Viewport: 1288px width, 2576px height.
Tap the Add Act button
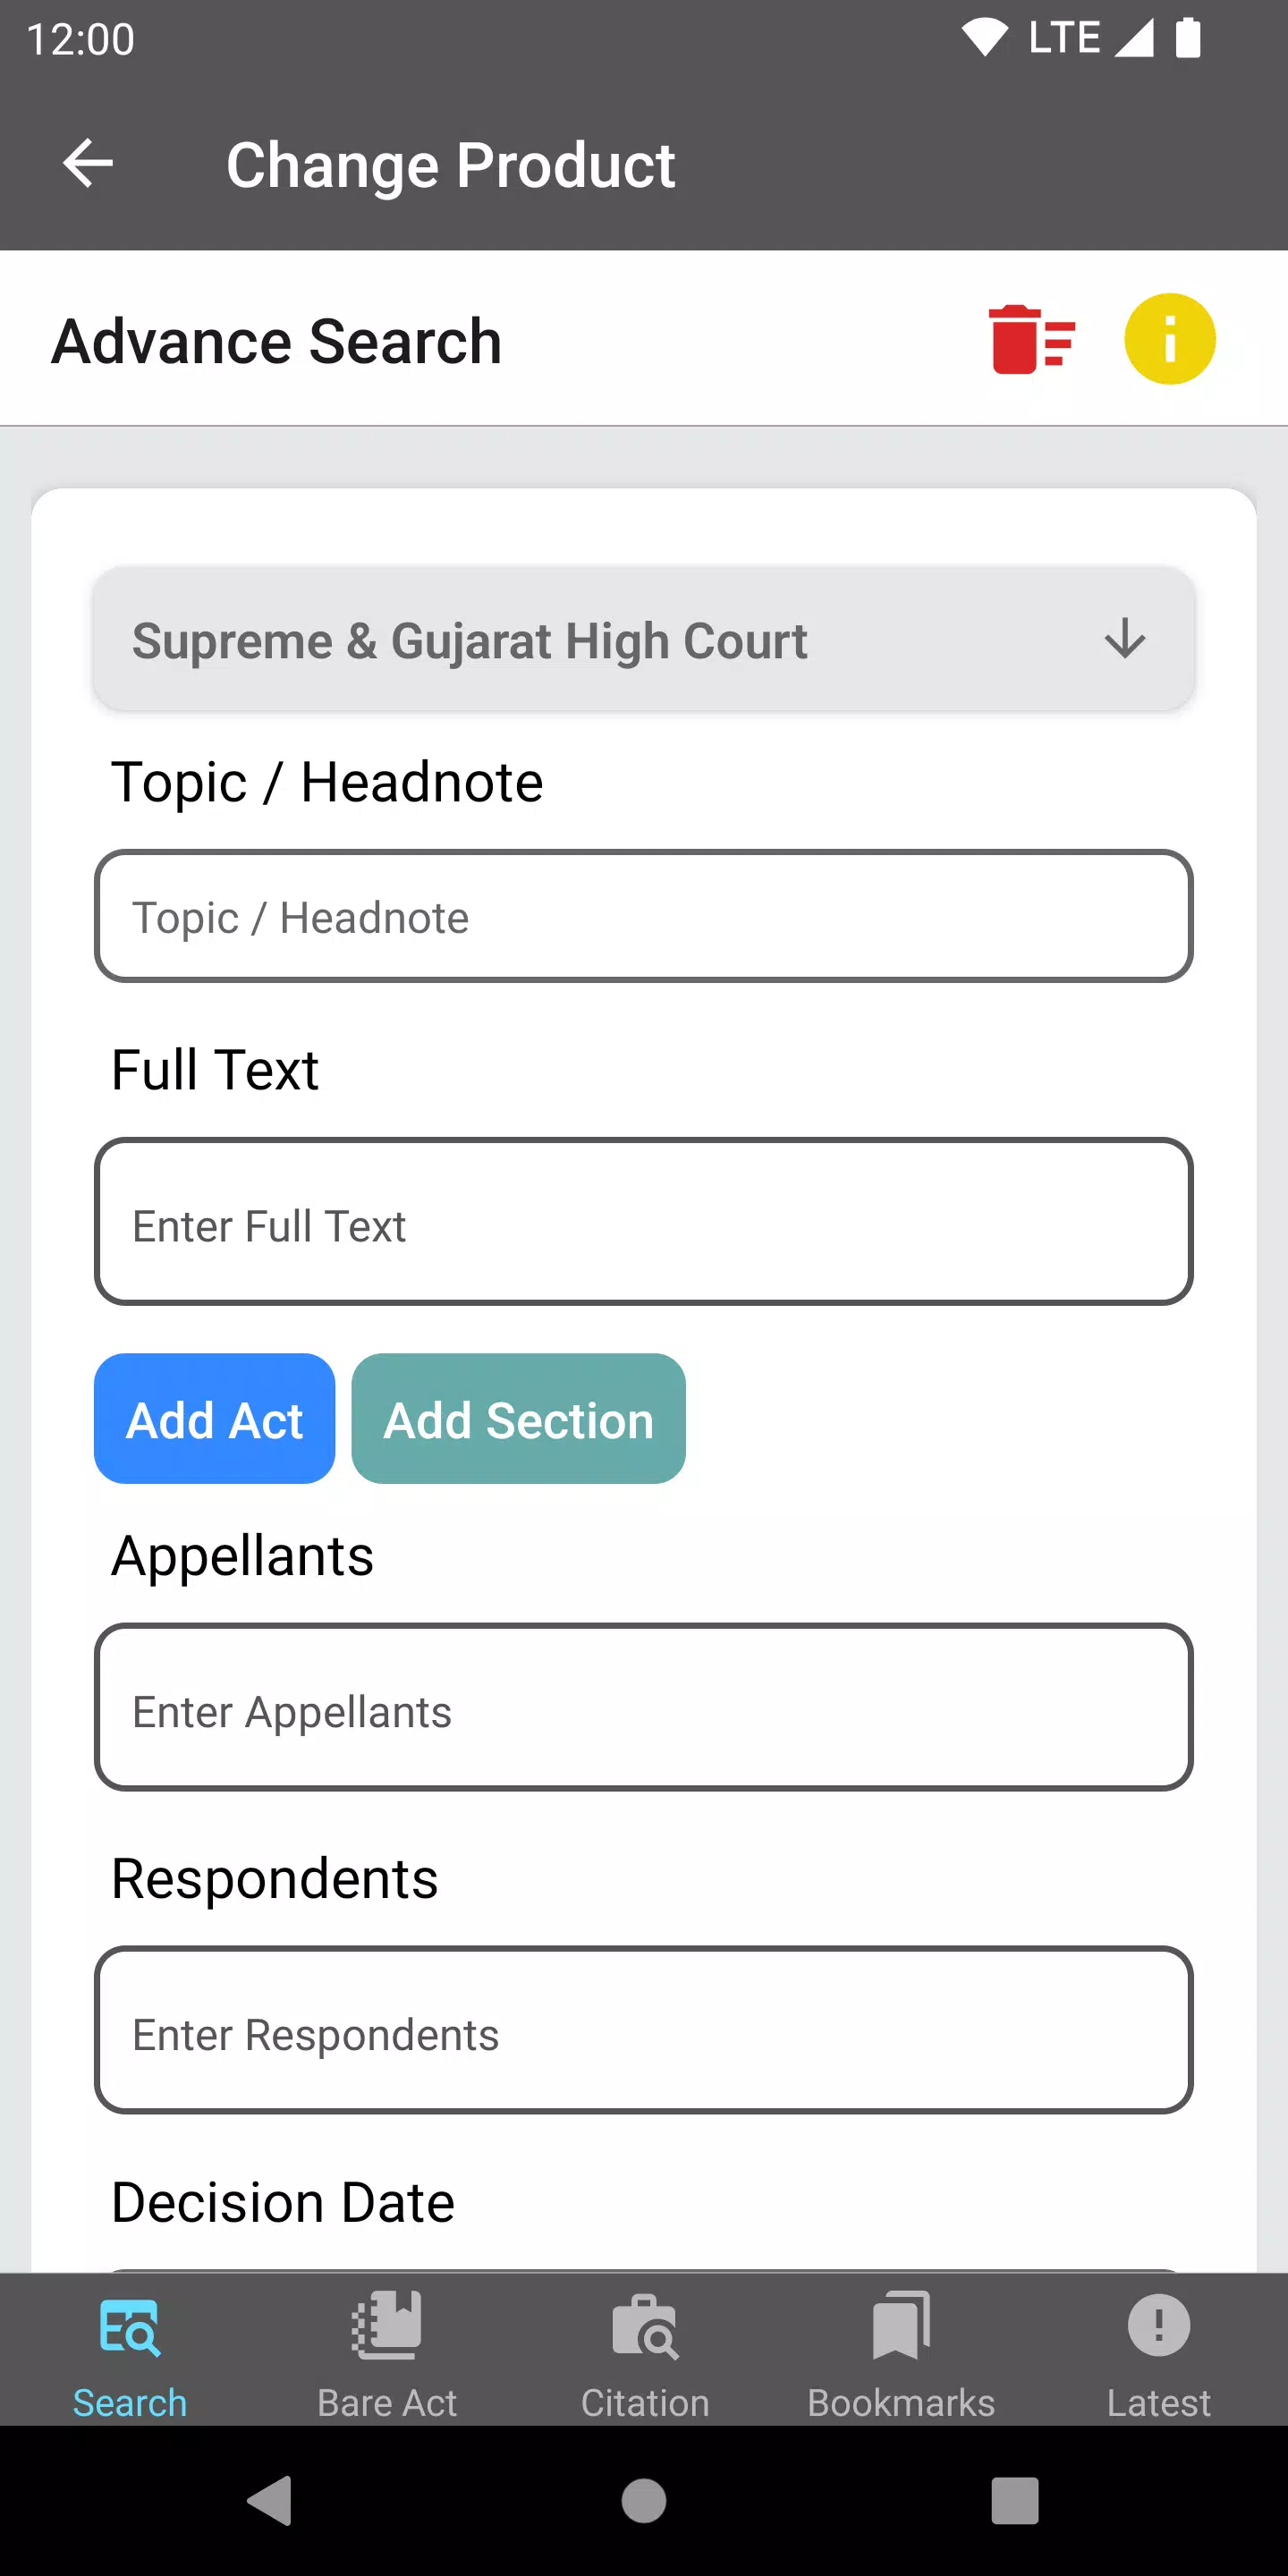214,1418
